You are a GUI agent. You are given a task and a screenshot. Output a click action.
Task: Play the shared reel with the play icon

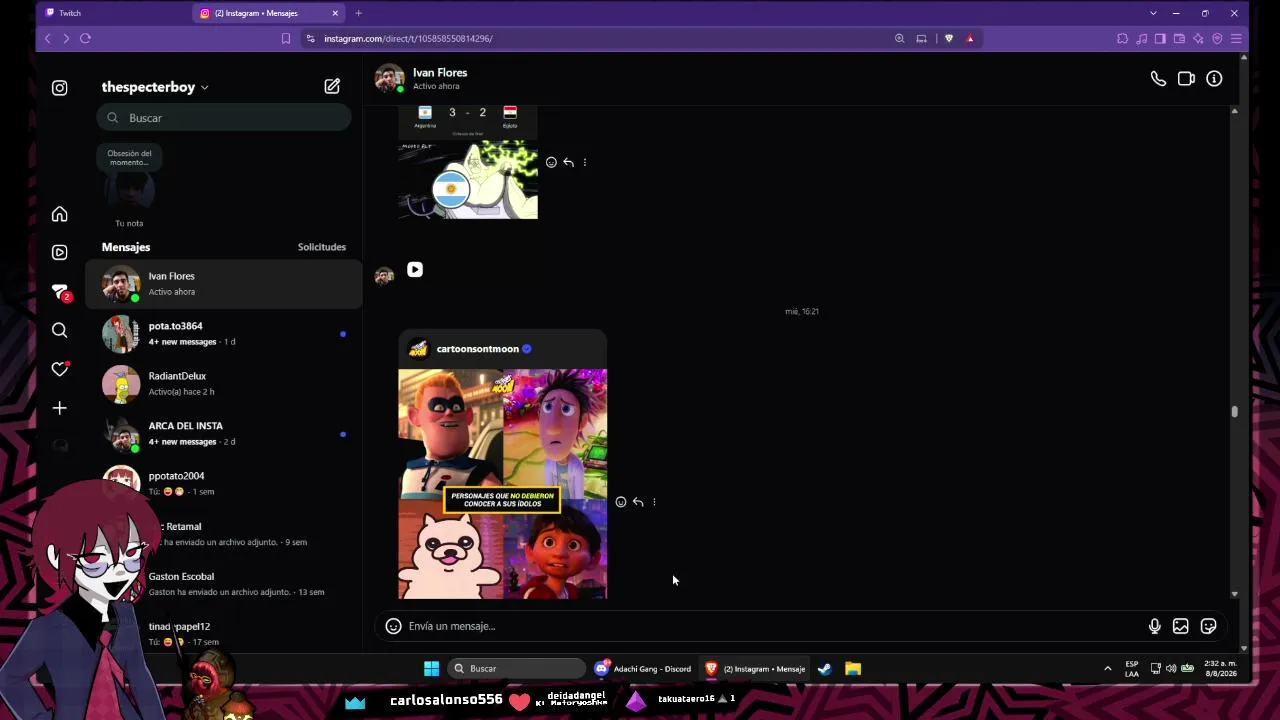click(x=415, y=270)
